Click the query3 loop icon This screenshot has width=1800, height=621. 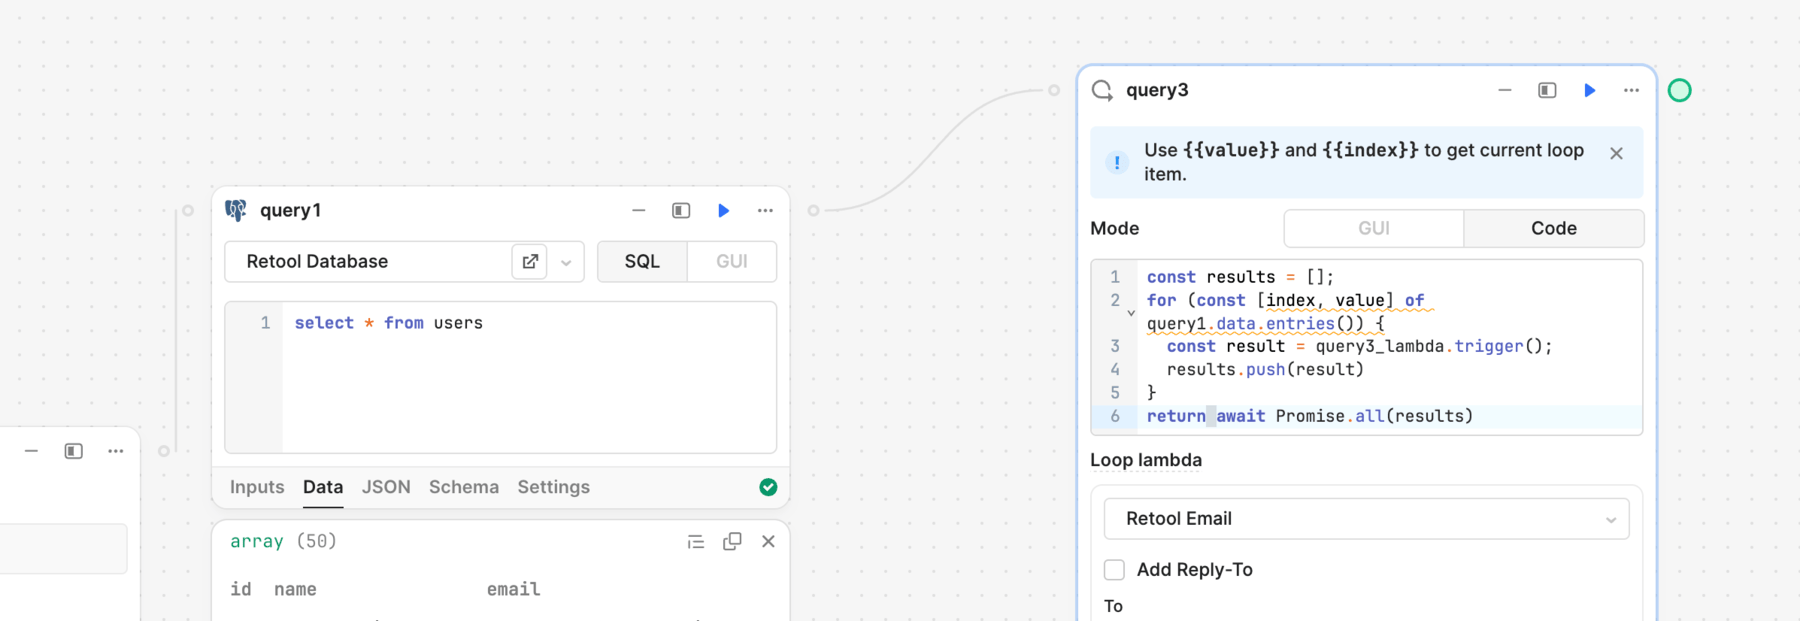1102,90
